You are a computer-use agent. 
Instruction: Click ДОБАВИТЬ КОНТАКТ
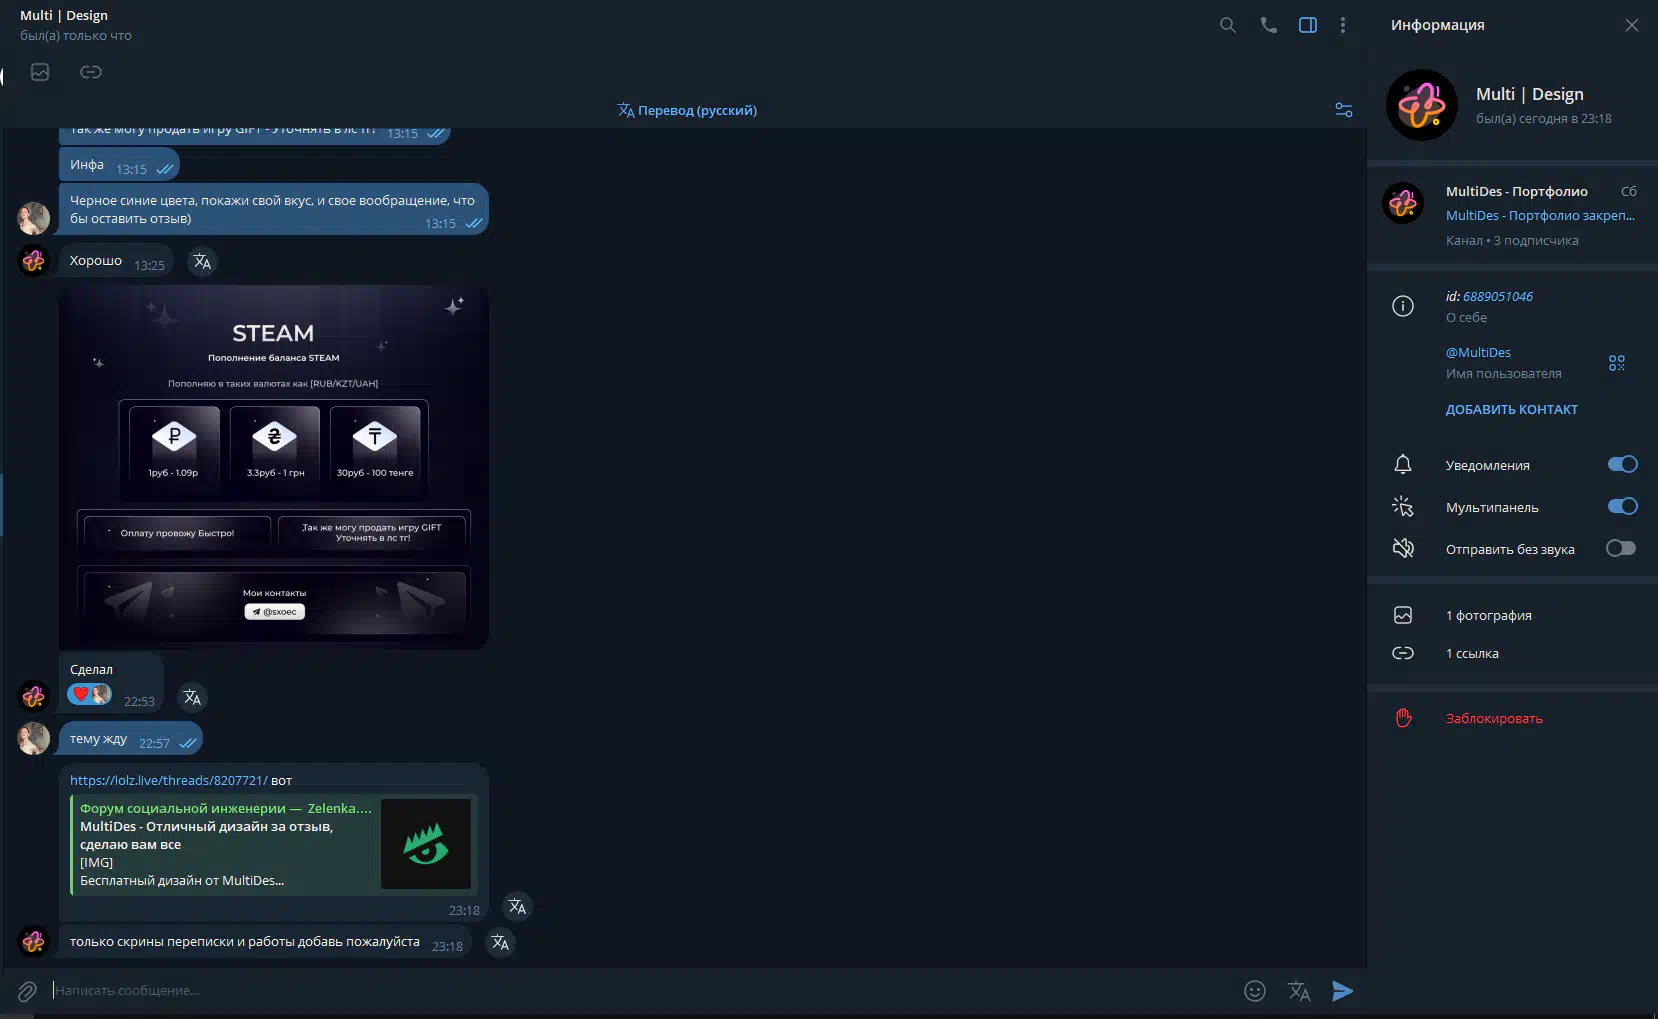[1511, 410]
